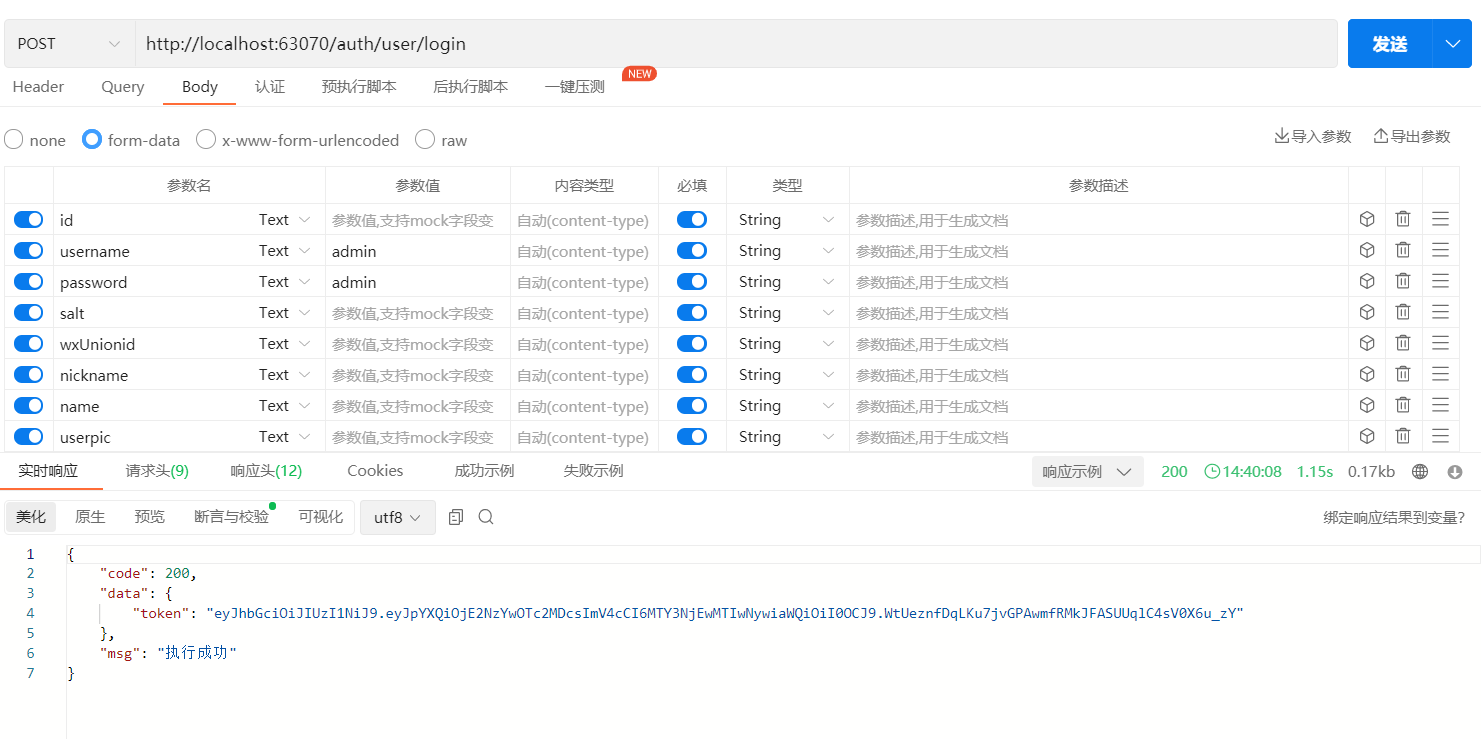Viewport: 1481px width, 739px height.
Task: Open the String type dropdown for nickname
Action: (x=787, y=375)
